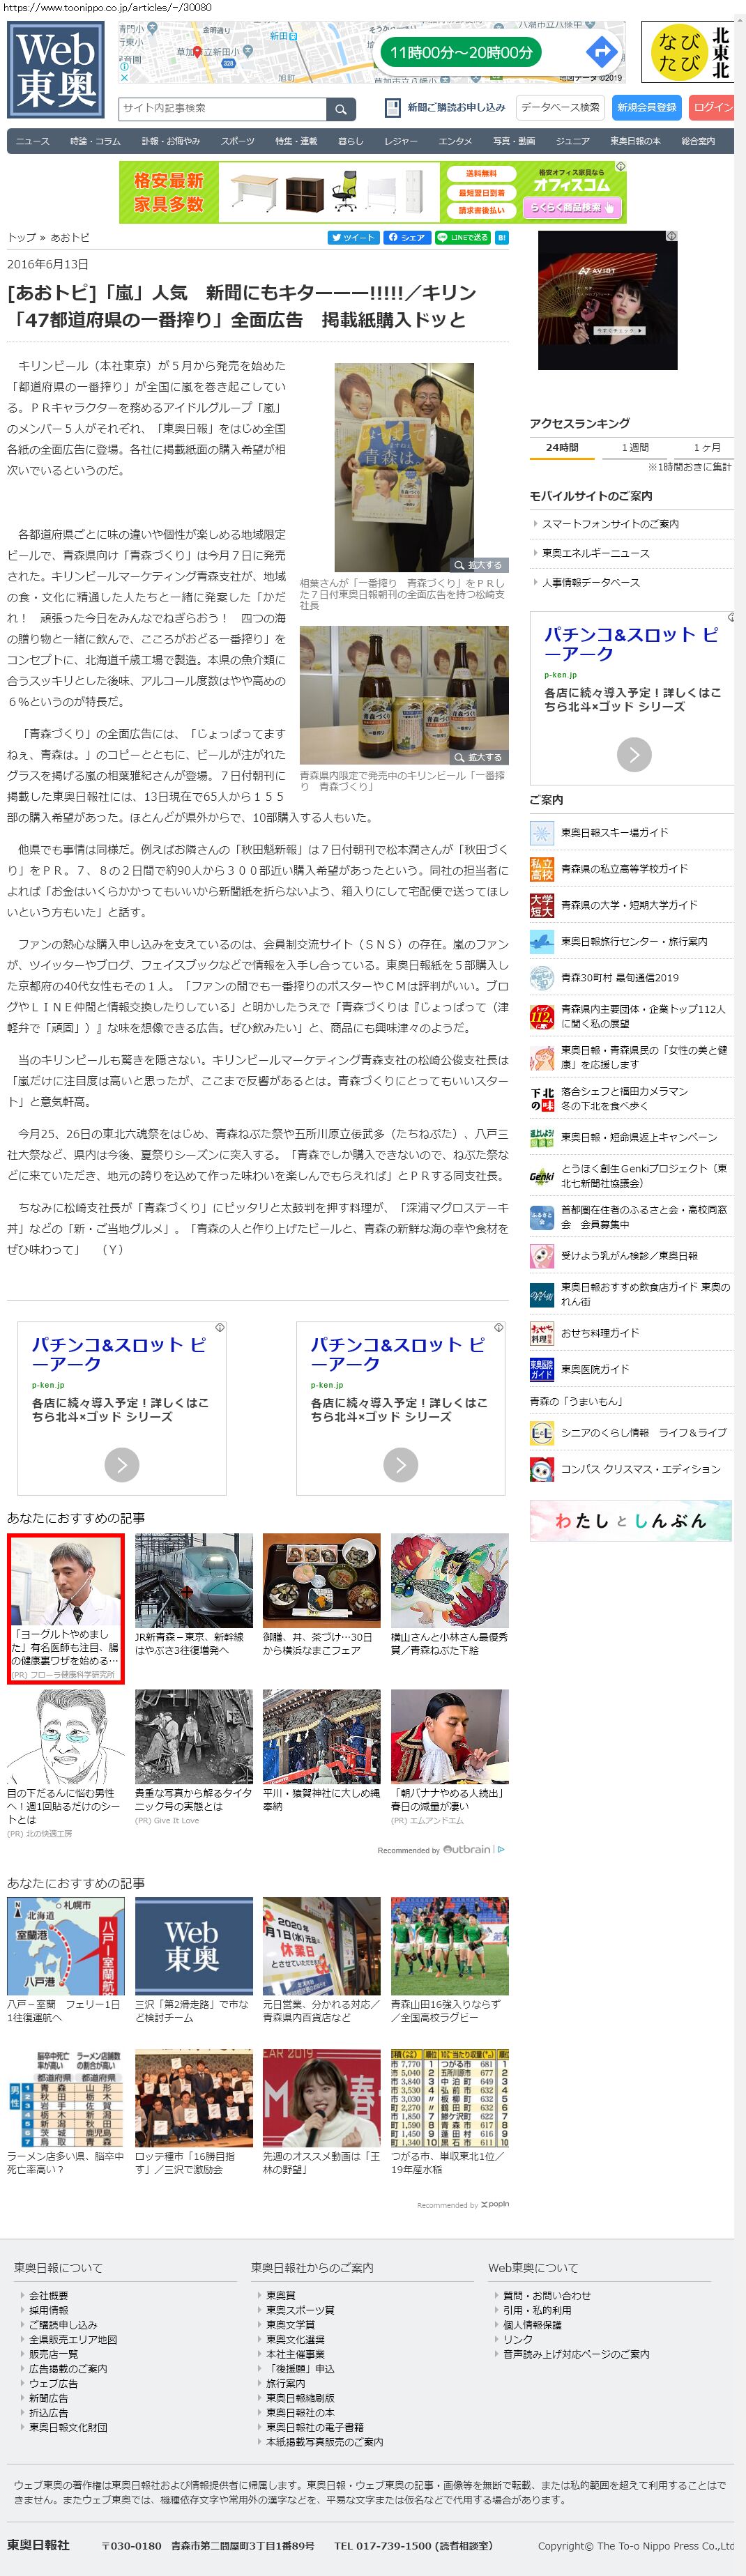Expand スマートフォンサイトのご案内 arrow link
This screenshot has height=2576, width=746.
click(x=609, y=524)
